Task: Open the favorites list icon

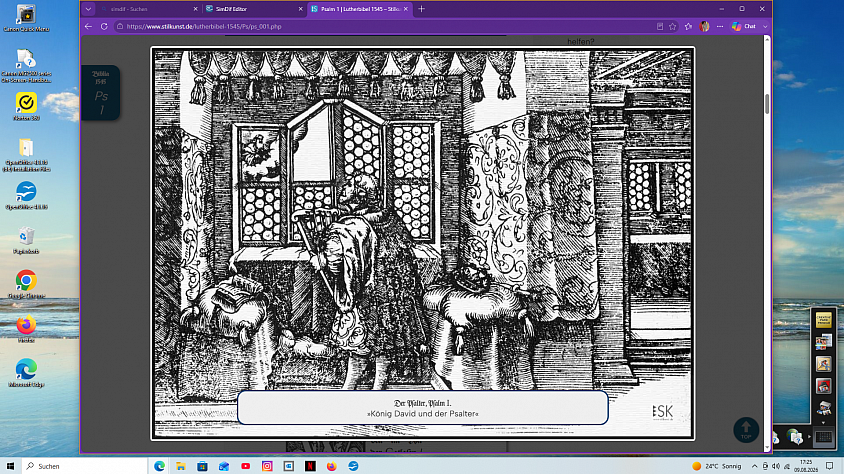Action: click(x=688, y=26)
